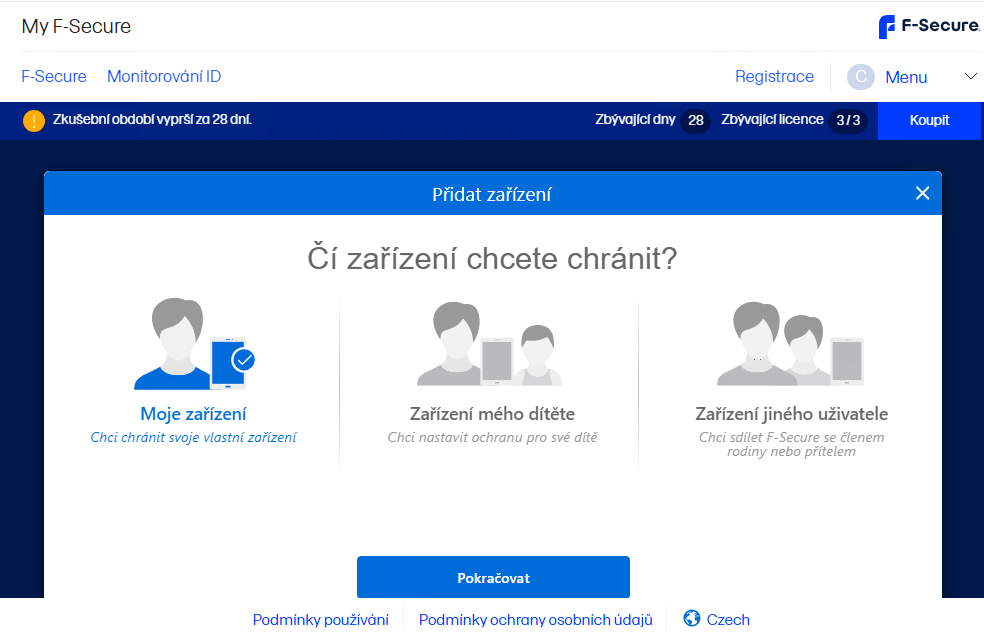This screenshot has width=984, height=642.
Task: Click the Zbývající licence label
Action: 772,119
